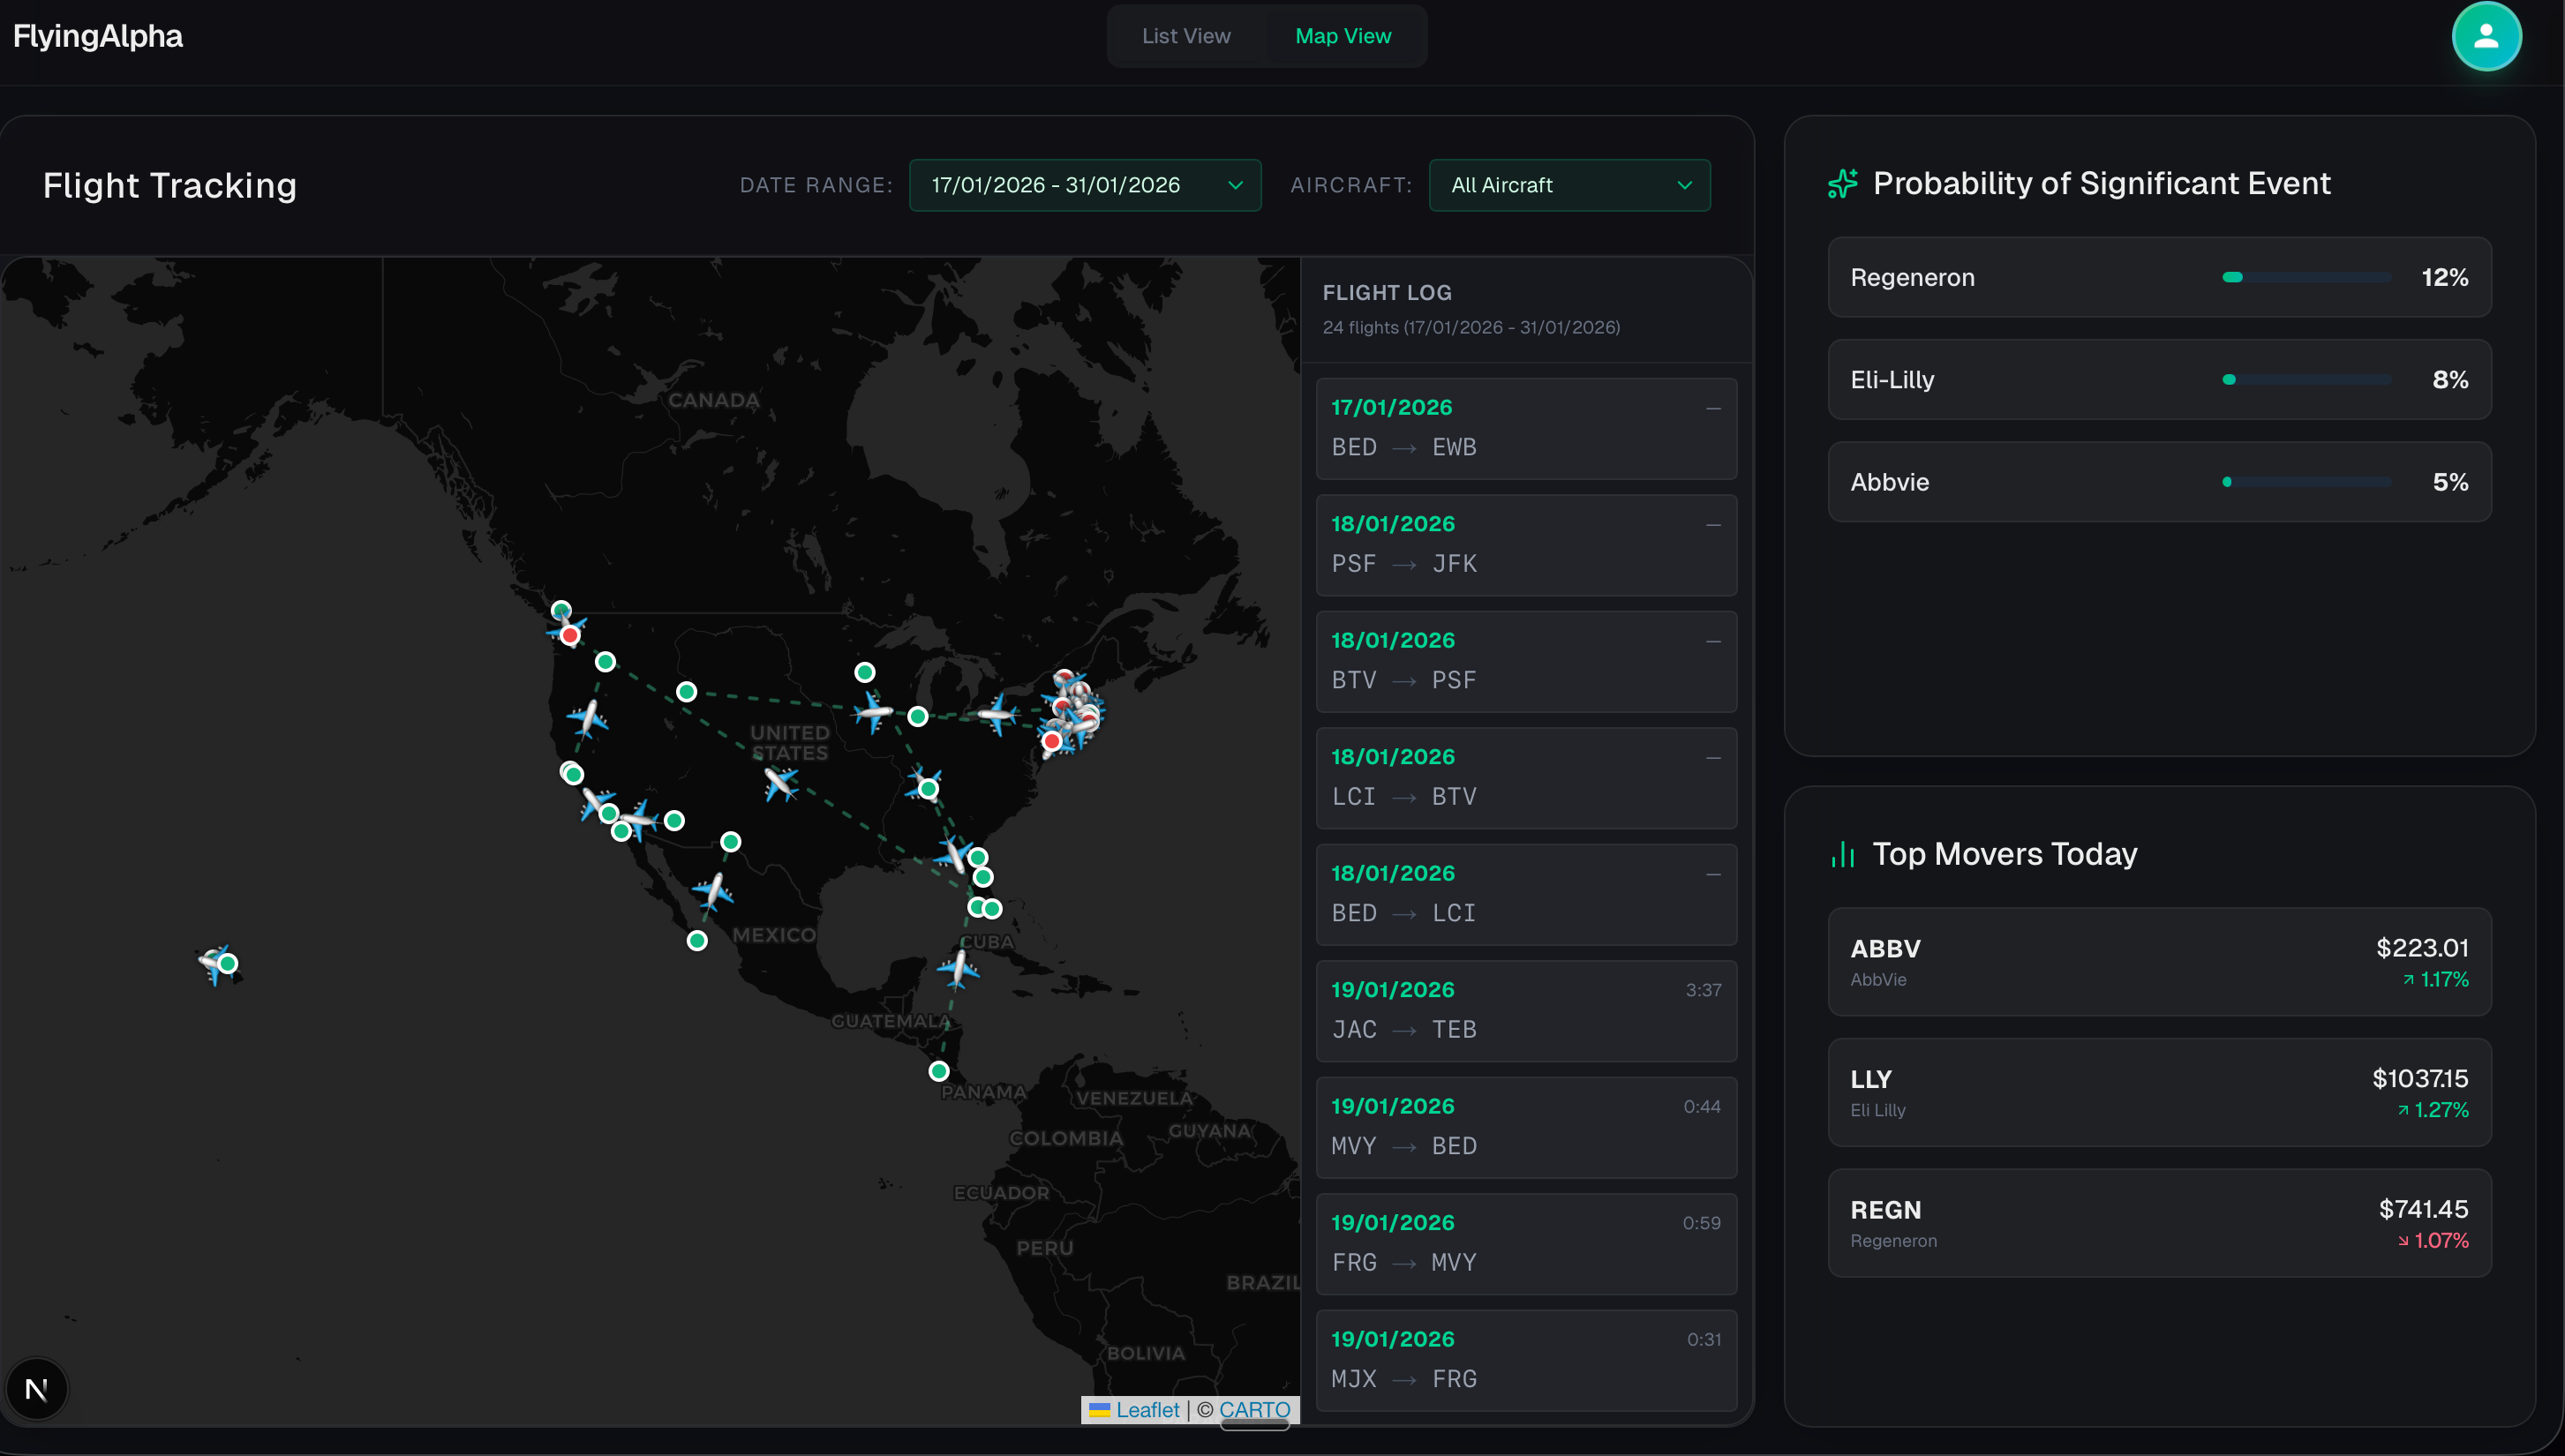Select the MVY to BED flight

pos(1525,1127)
